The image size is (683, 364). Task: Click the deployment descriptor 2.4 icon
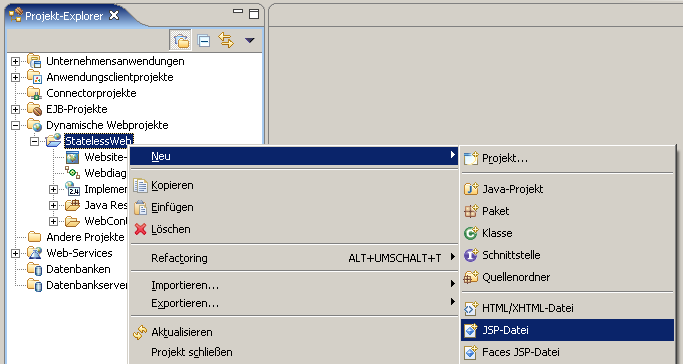(72, 189)
